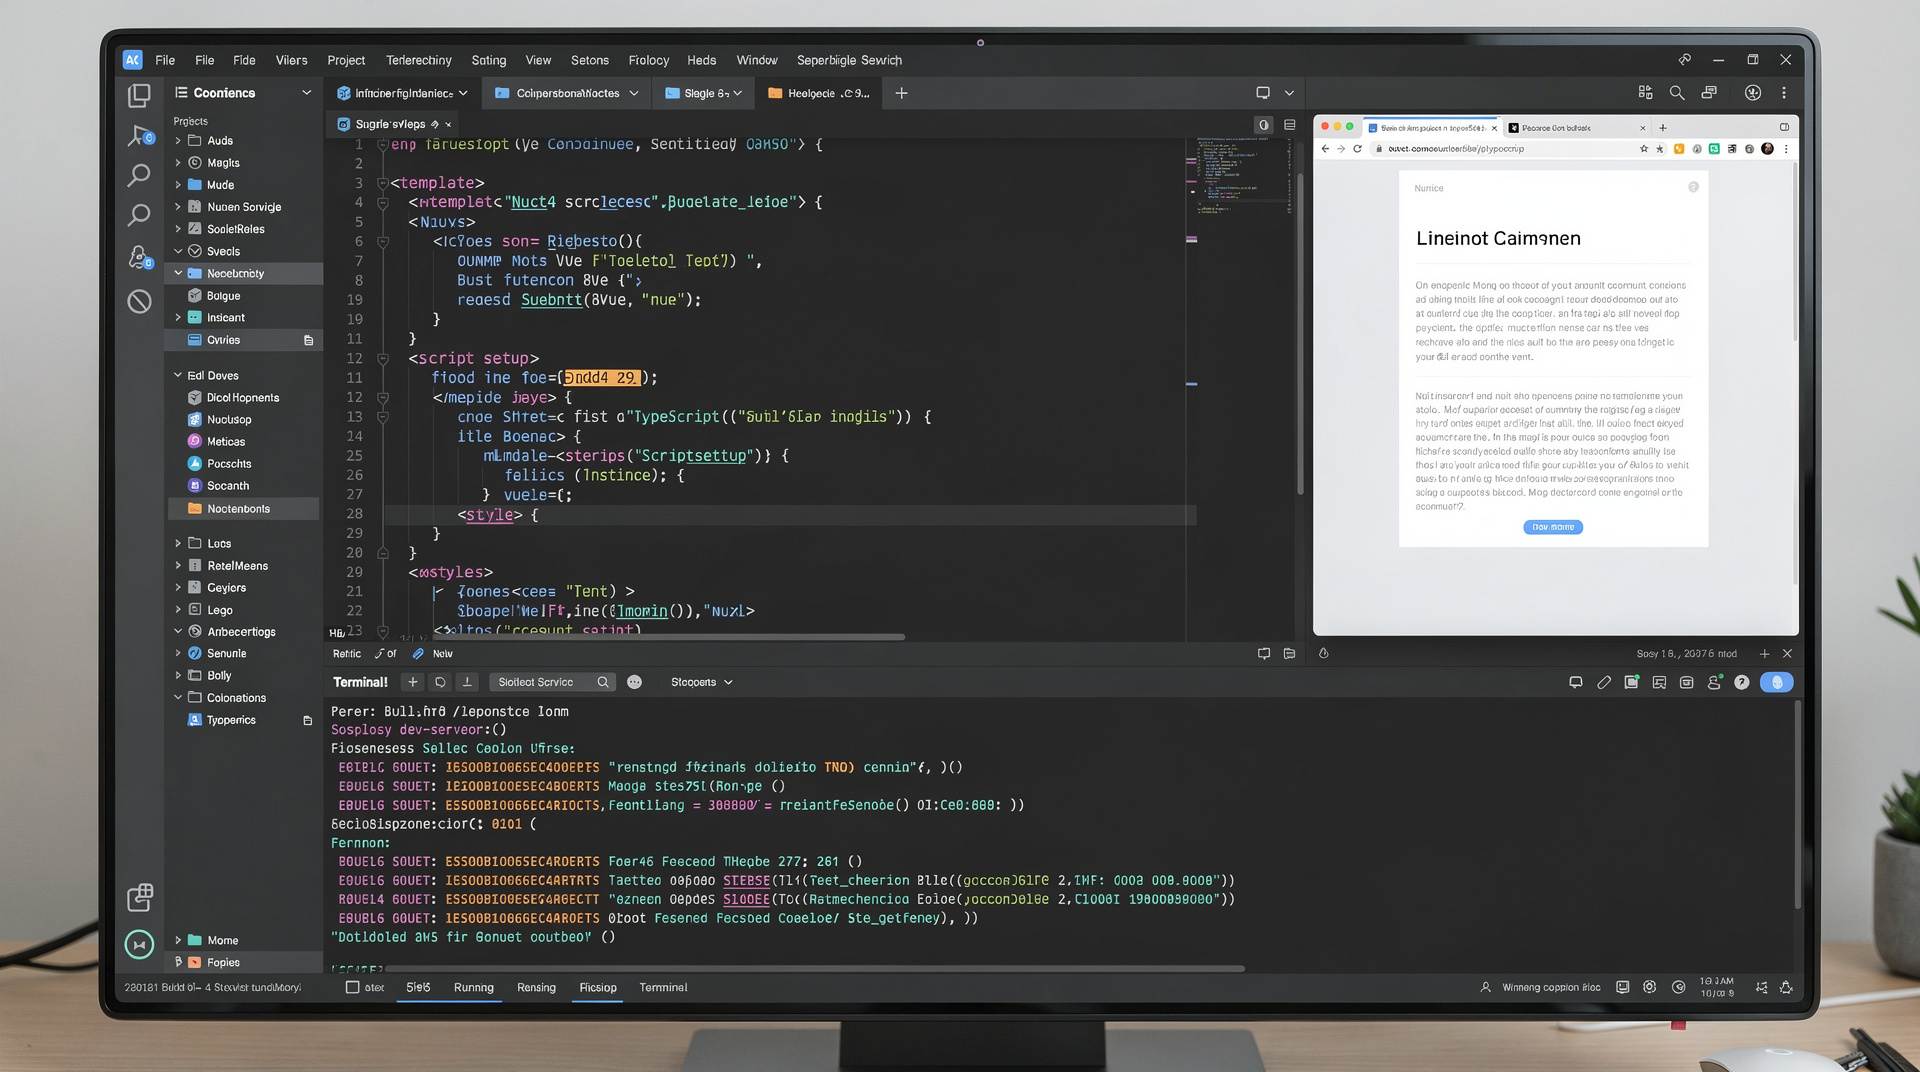This screenshot has width=1920, height=1072.
Task: Open the layout grid icon in the top-right toolbar
Action: click(1645, 93)
